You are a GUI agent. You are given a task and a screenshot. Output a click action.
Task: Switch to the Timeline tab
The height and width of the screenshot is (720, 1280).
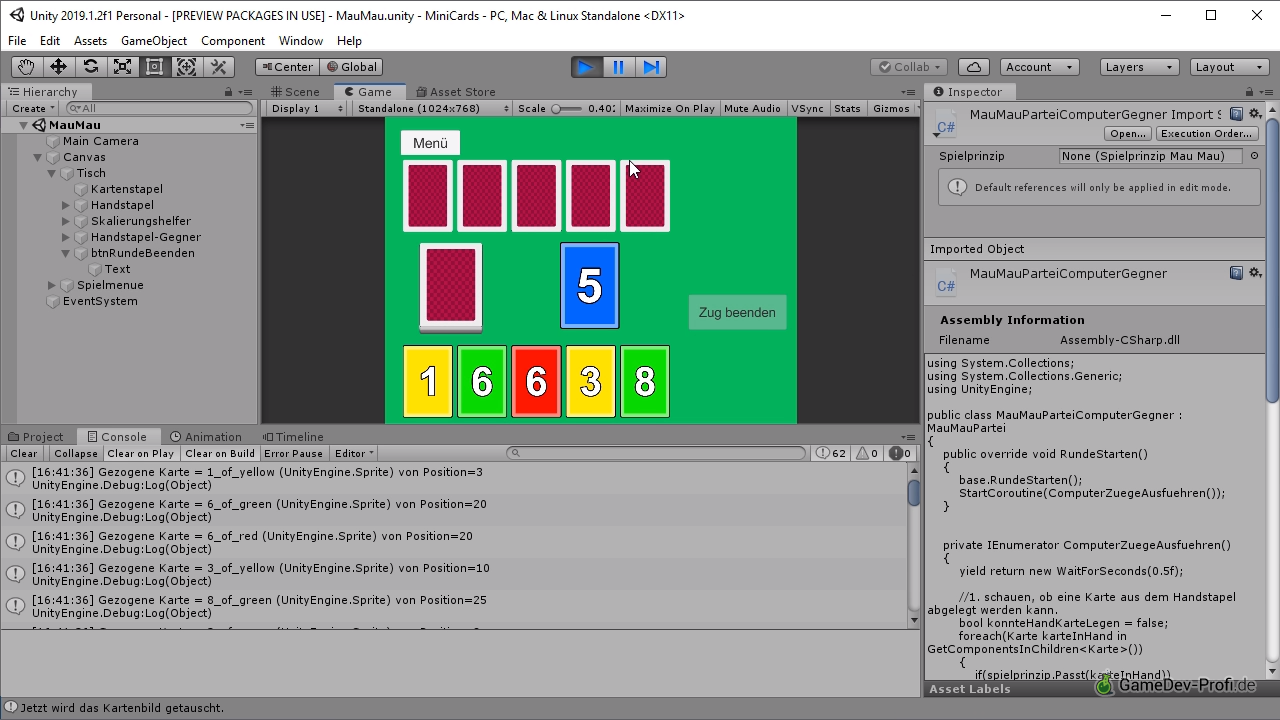(294, 437)
